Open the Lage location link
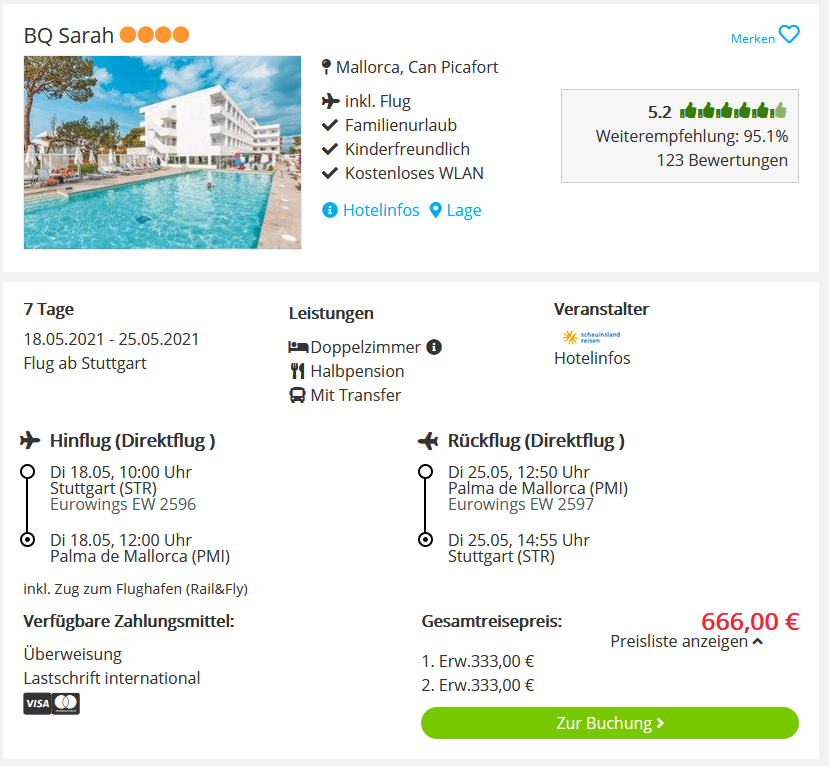829x766 pixels. point(464,210)
